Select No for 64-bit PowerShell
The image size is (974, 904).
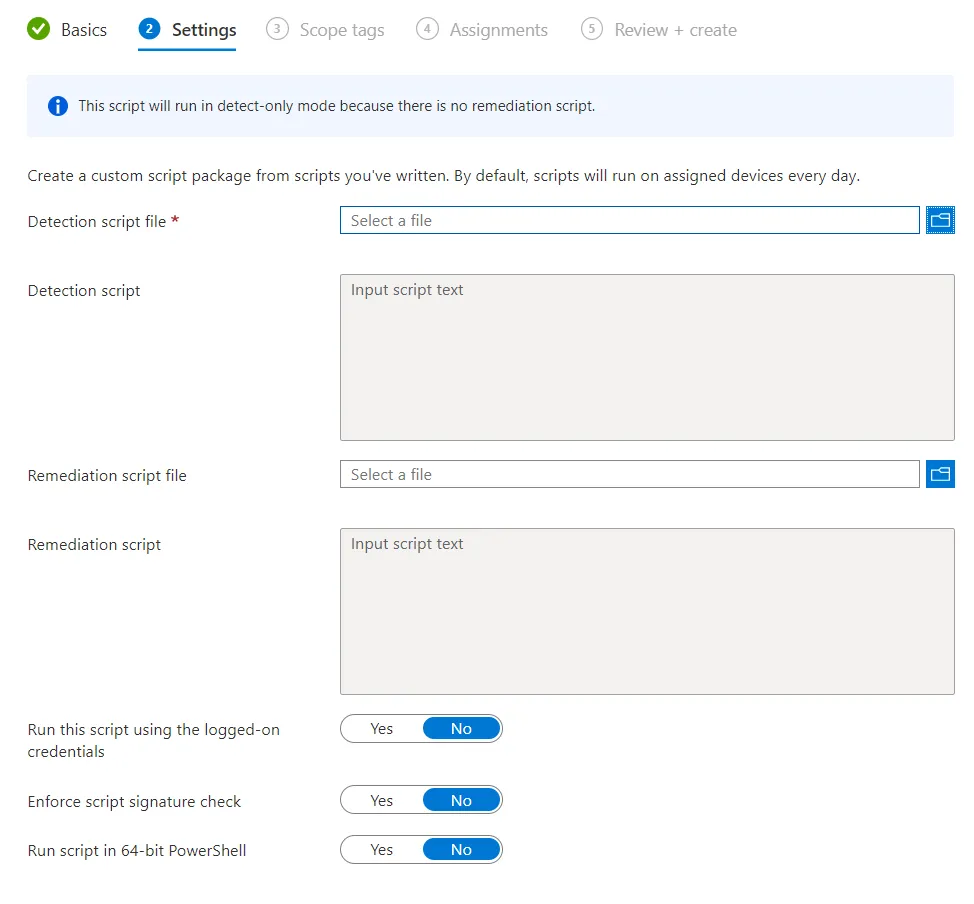coord(462,849)
